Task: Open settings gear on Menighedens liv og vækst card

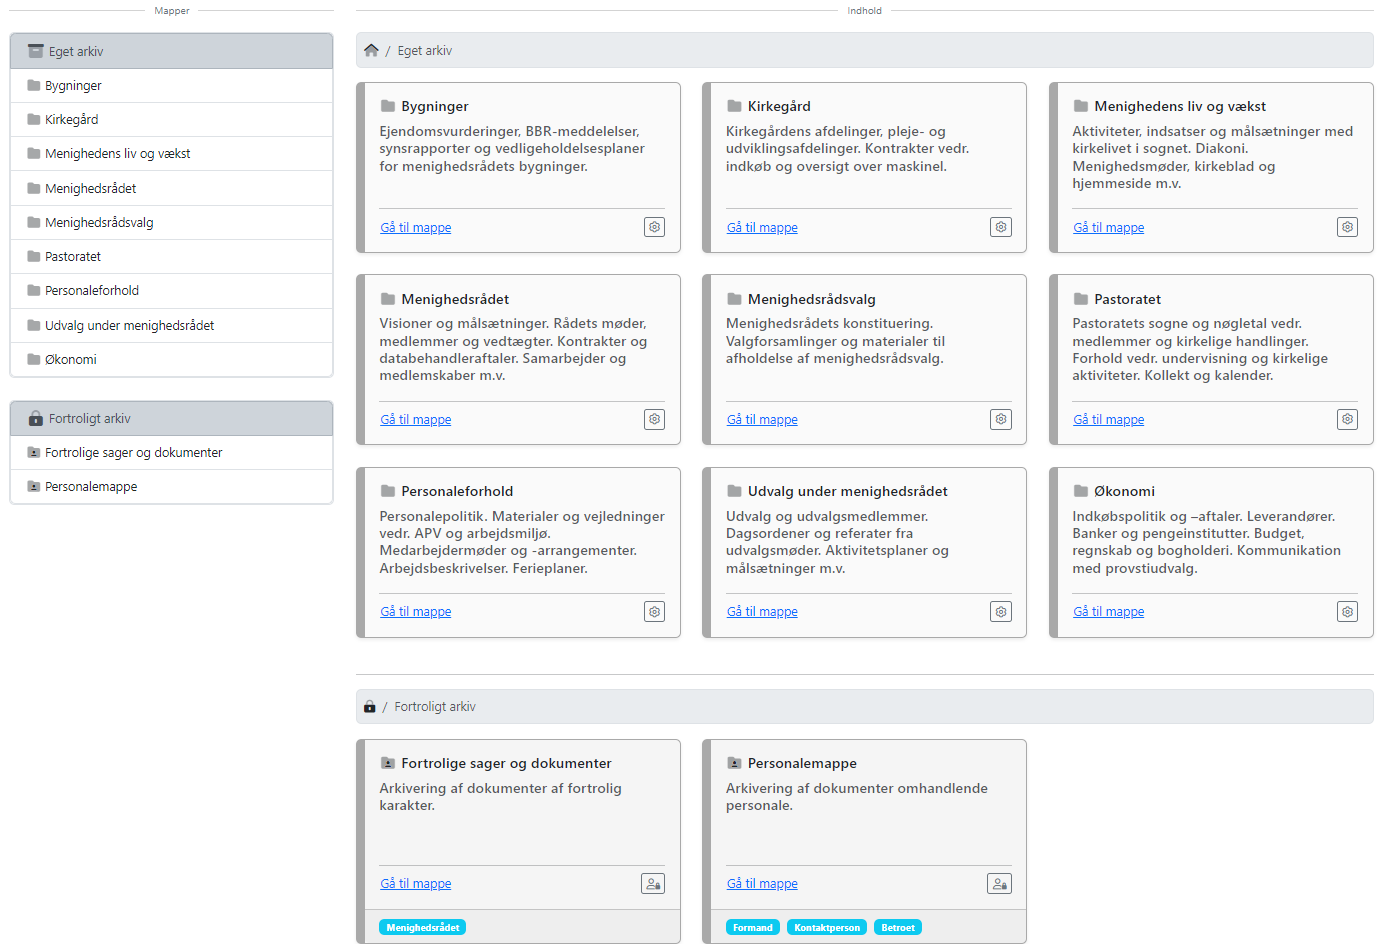Action: coord(1347,227)
